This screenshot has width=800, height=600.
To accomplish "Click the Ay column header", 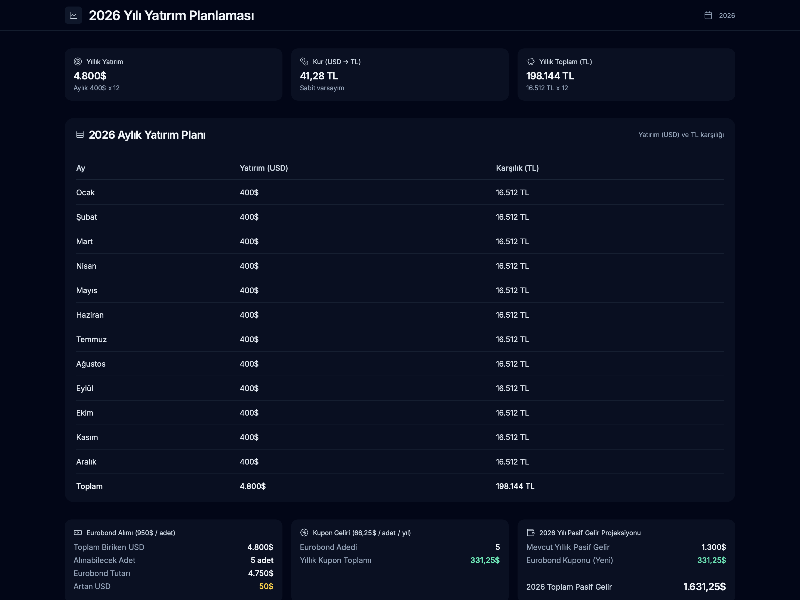I will point(81,168).
